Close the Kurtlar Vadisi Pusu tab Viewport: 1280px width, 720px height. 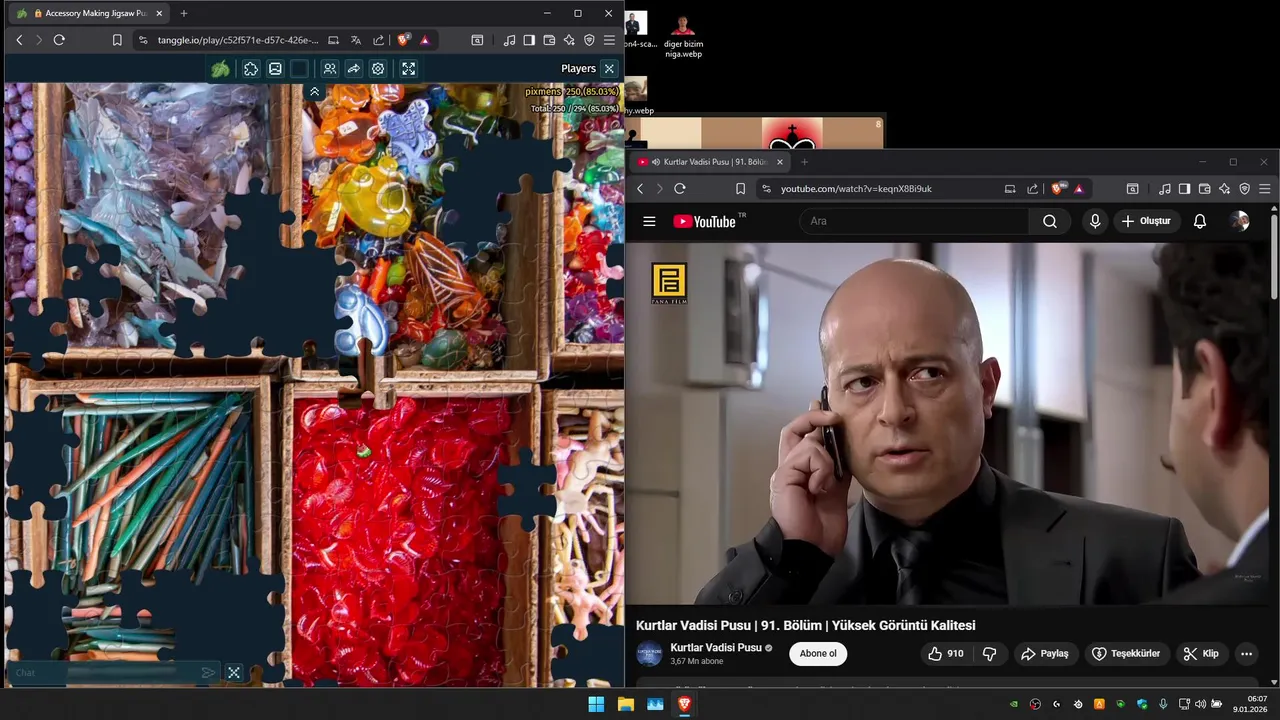coord(780,161)
